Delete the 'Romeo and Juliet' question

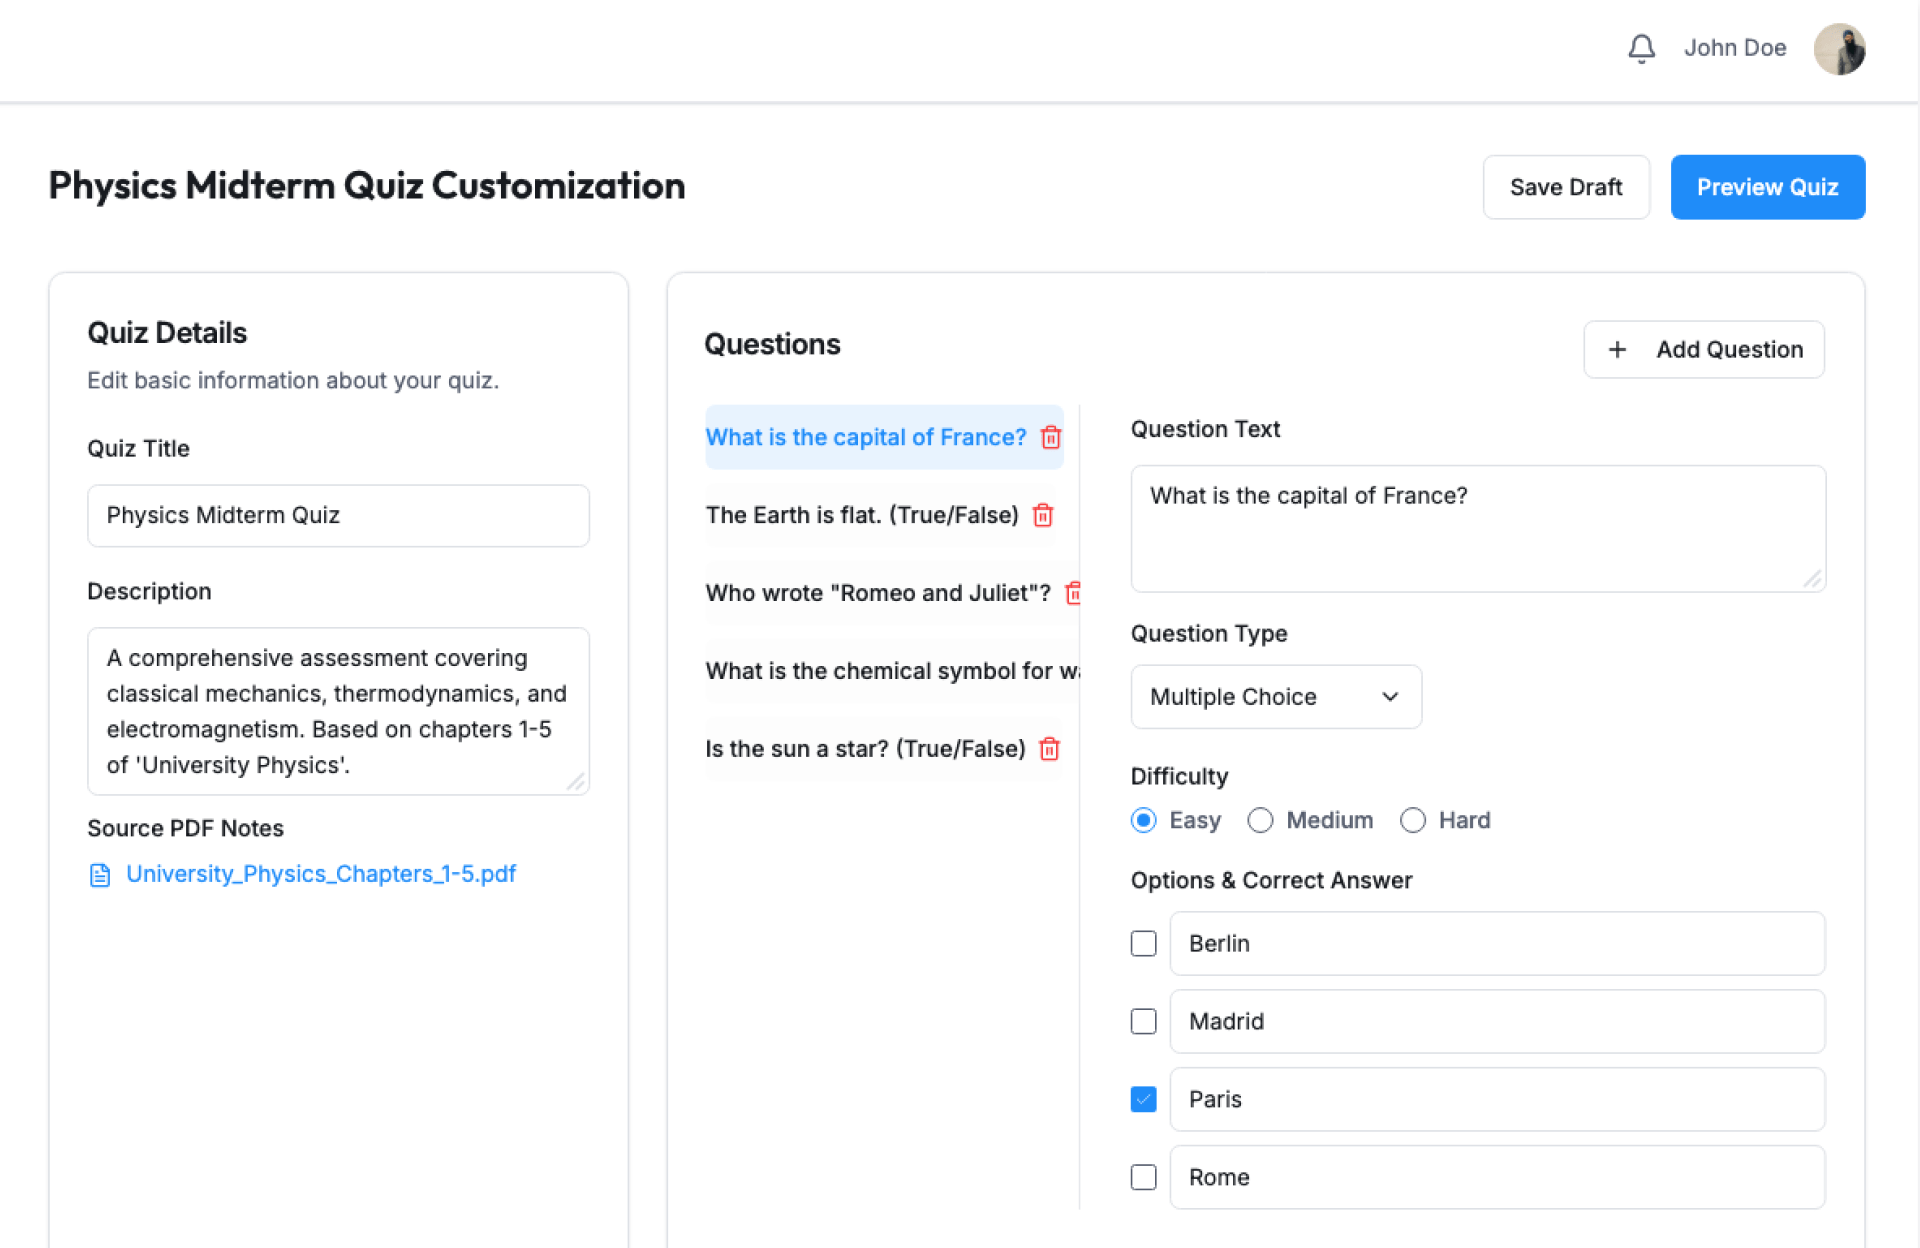click(1073, 593)
